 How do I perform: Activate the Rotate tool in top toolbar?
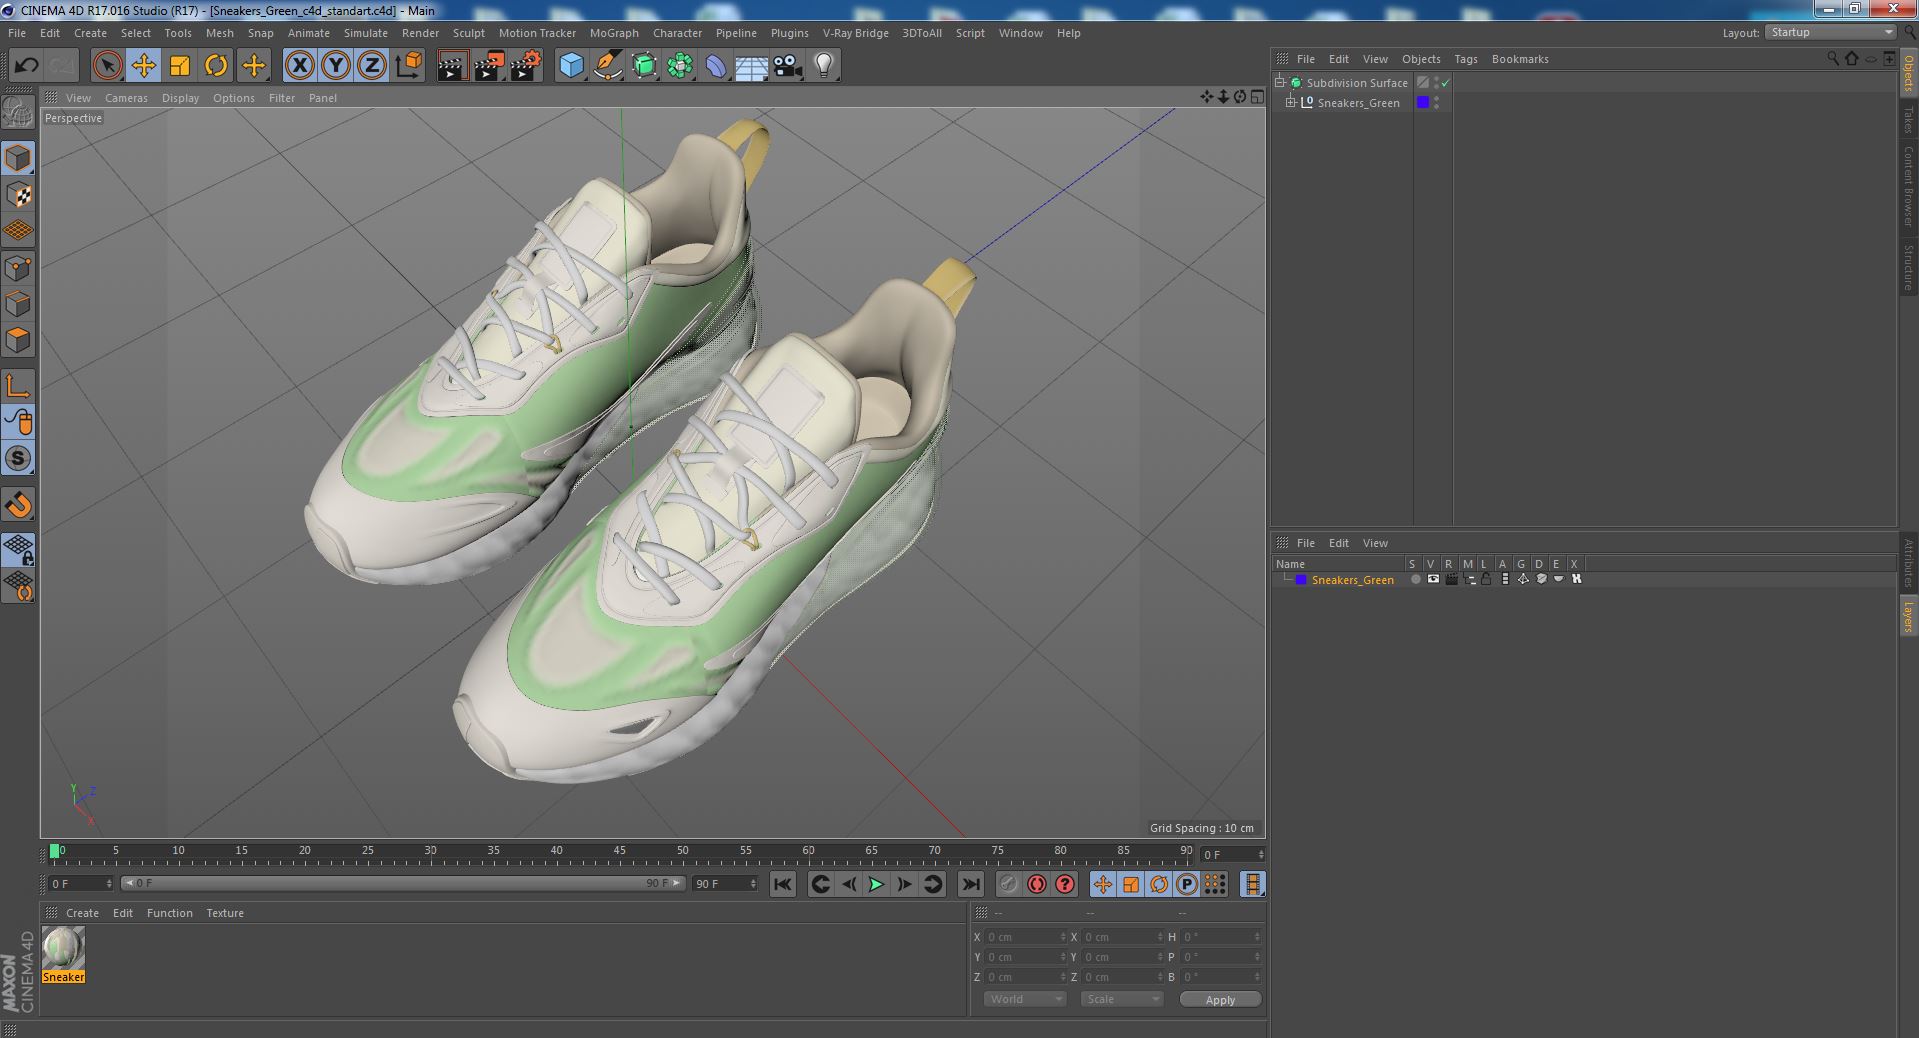[x=216, y=66]
